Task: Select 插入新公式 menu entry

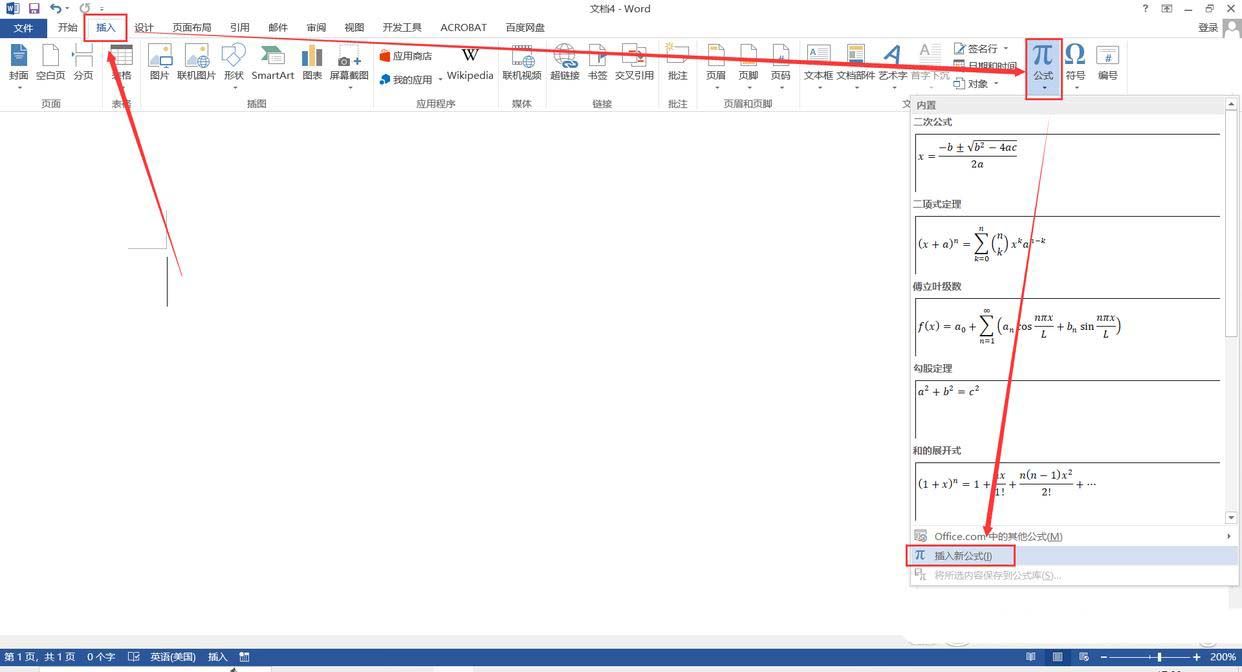Action: coord(961,556)
